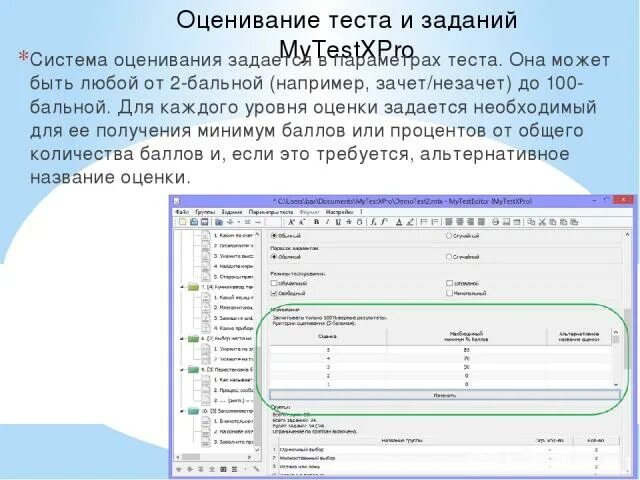Click the Align left toolbar icon
The height and width of the screenshot is (480, 640).
449,222
